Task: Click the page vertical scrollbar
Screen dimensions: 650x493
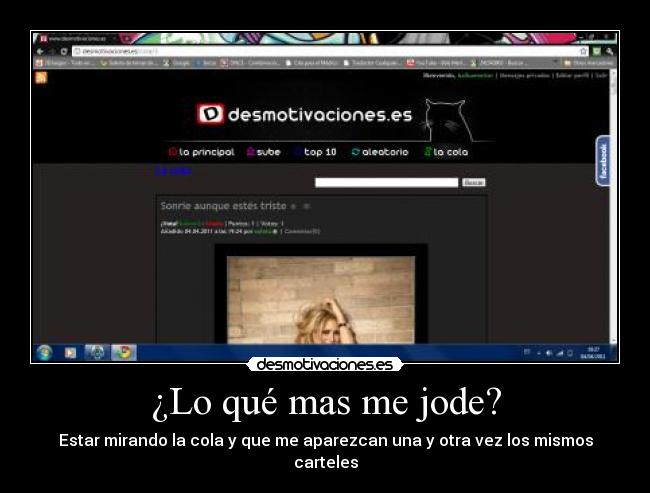Action: point(614,206)
